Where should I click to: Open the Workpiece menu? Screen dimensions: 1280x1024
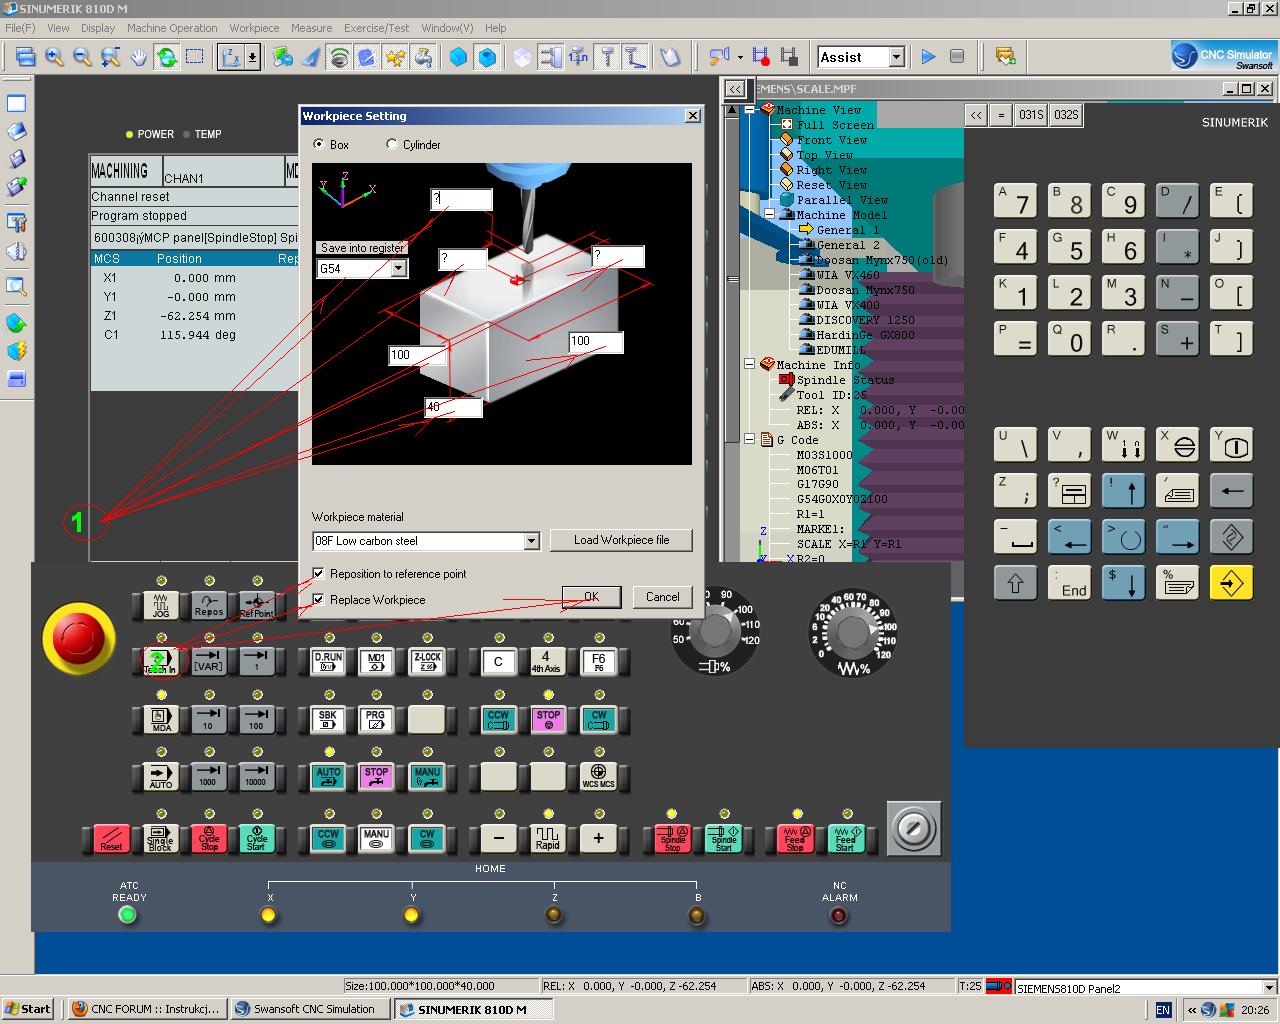254,28
